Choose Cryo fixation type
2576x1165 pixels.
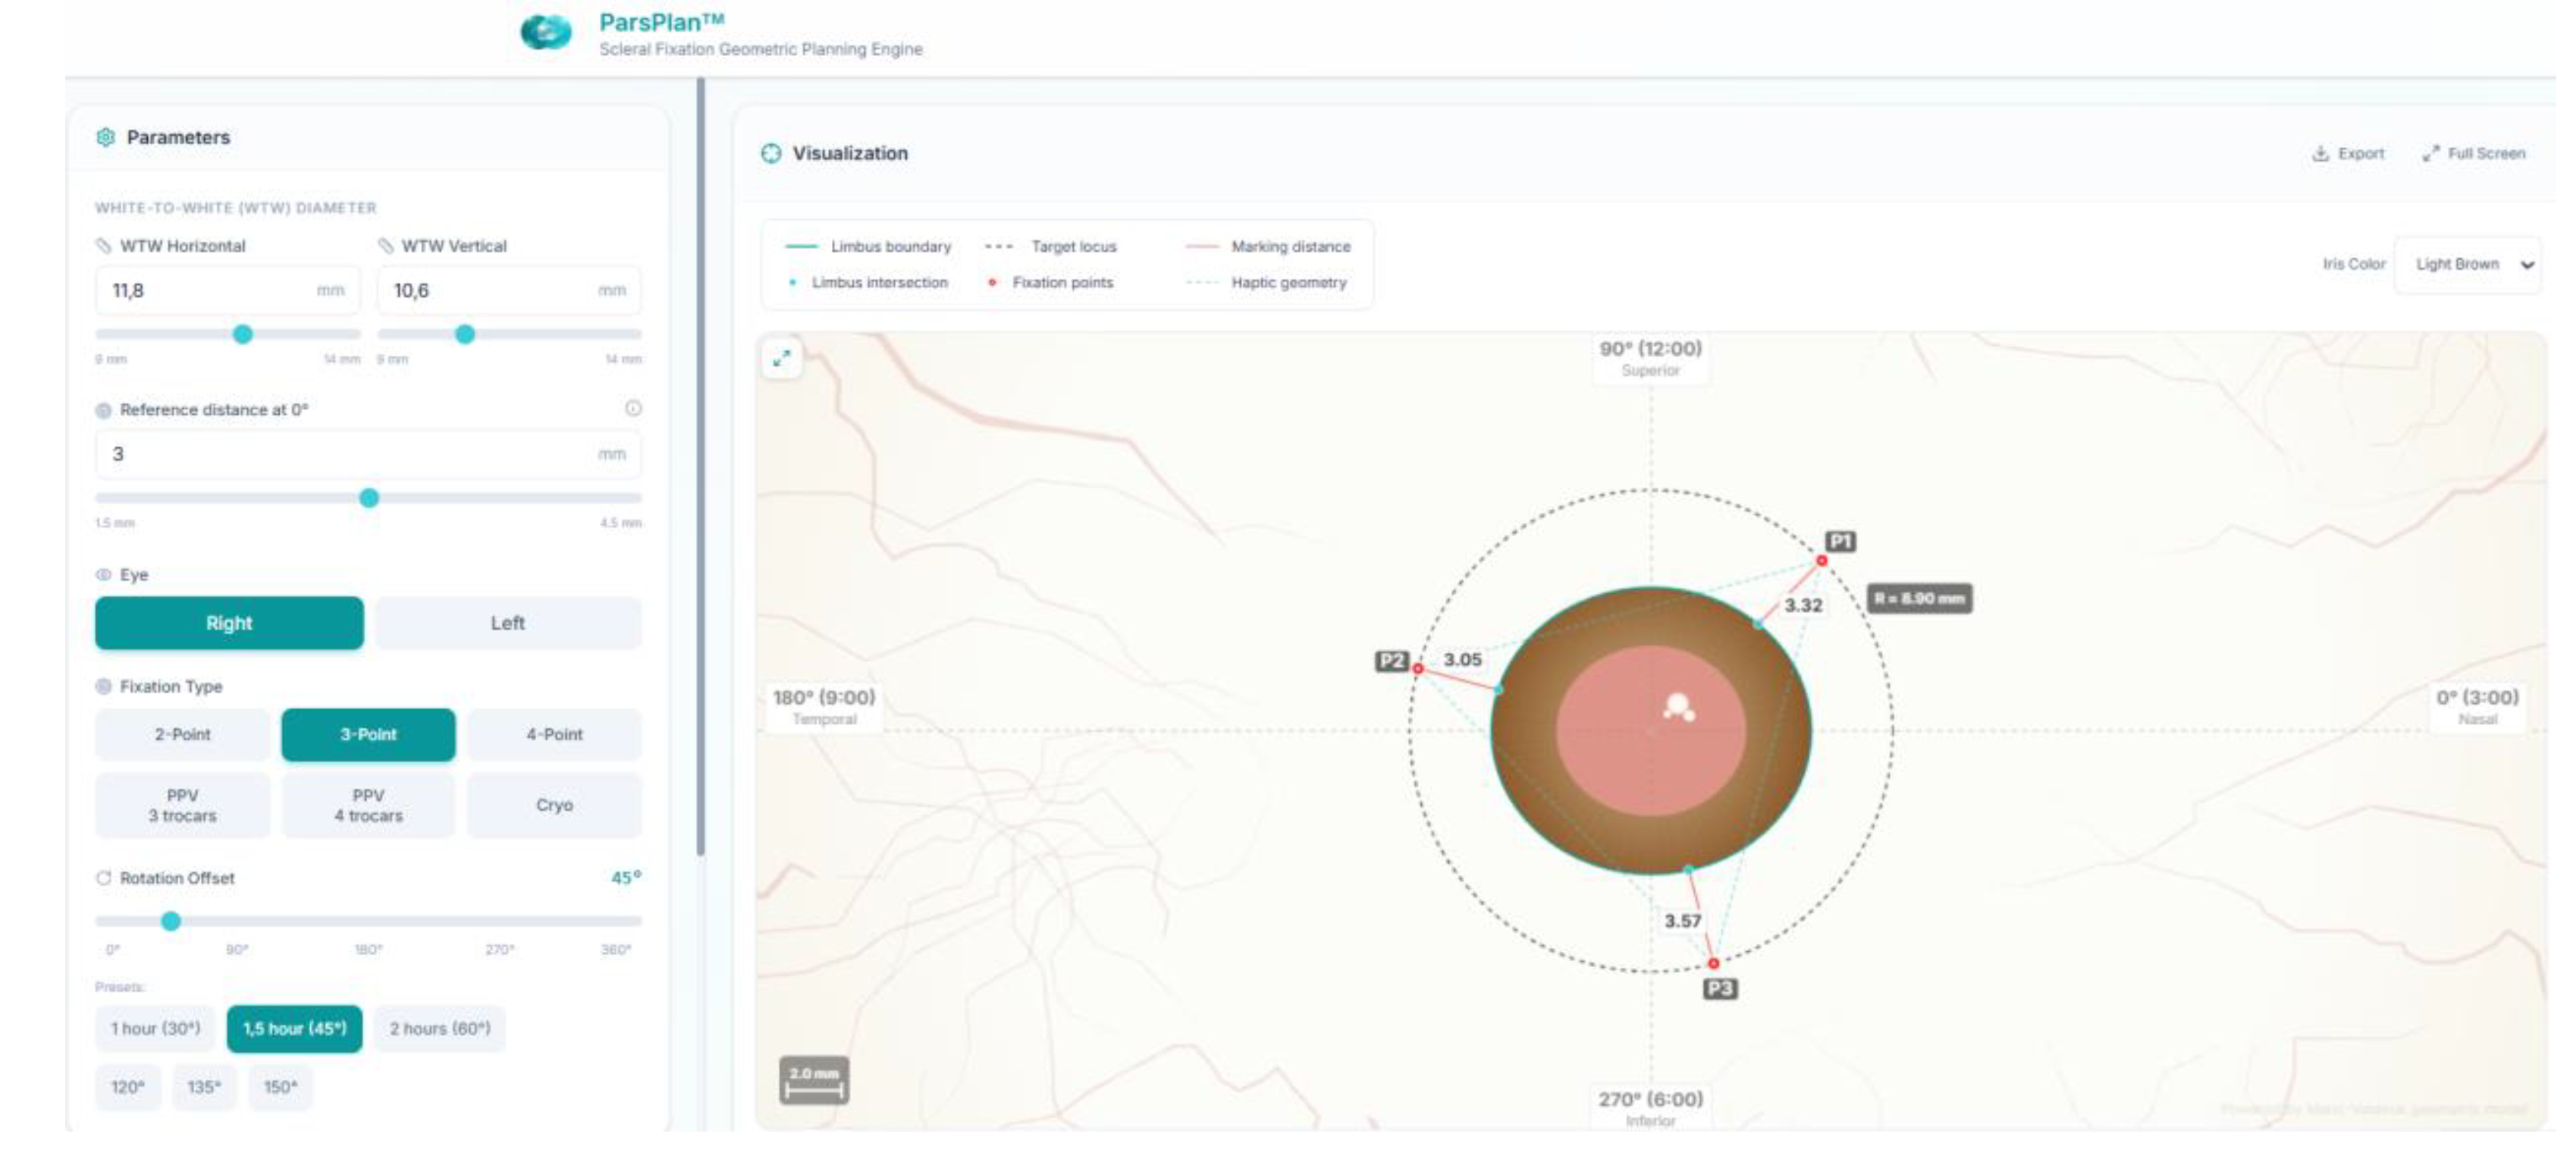click(x=554, y=805)
